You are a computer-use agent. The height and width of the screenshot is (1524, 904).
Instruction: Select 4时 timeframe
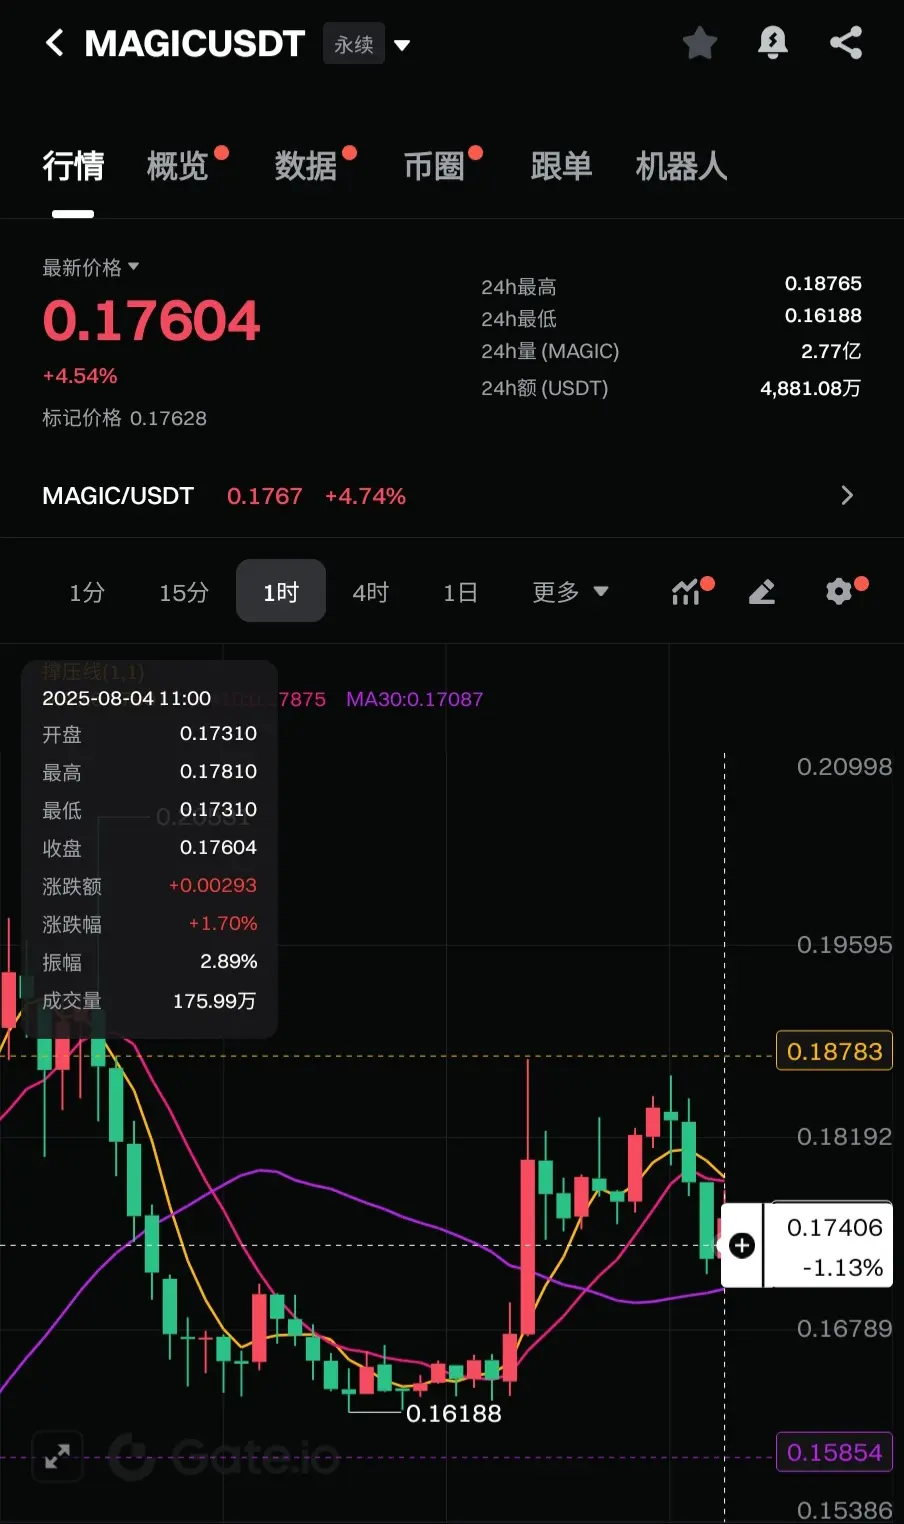(x=370, y=592)
